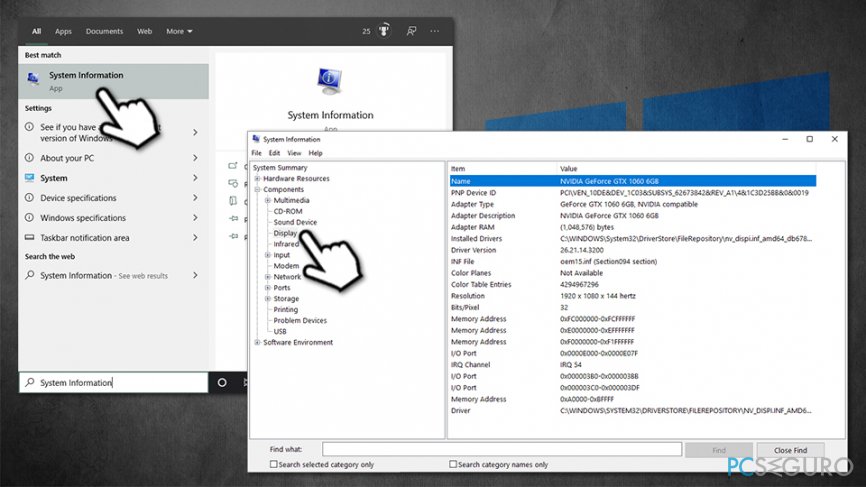Viewport: 866px width, 487px height.
Task: Toggle Search selected category only checkbox
Action: (x=273, y=464)
